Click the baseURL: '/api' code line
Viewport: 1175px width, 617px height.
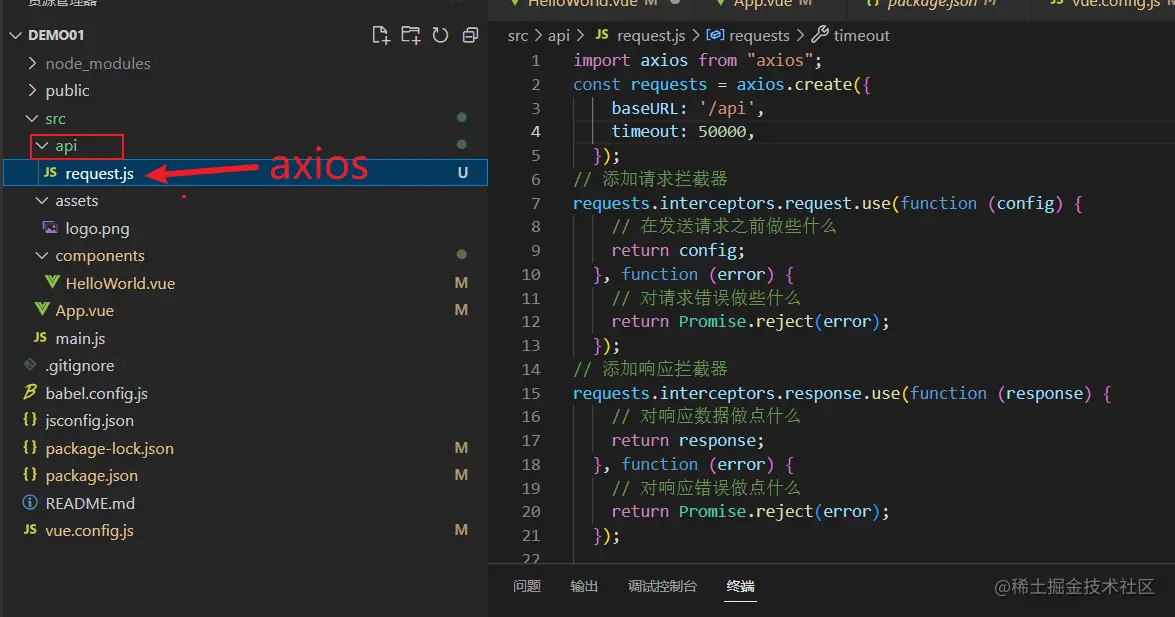click(x=687, y=108)
